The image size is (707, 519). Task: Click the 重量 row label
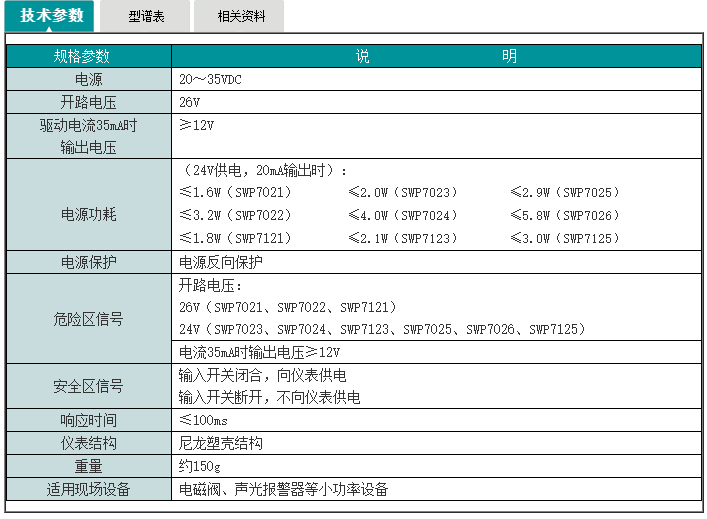(89, 466)
